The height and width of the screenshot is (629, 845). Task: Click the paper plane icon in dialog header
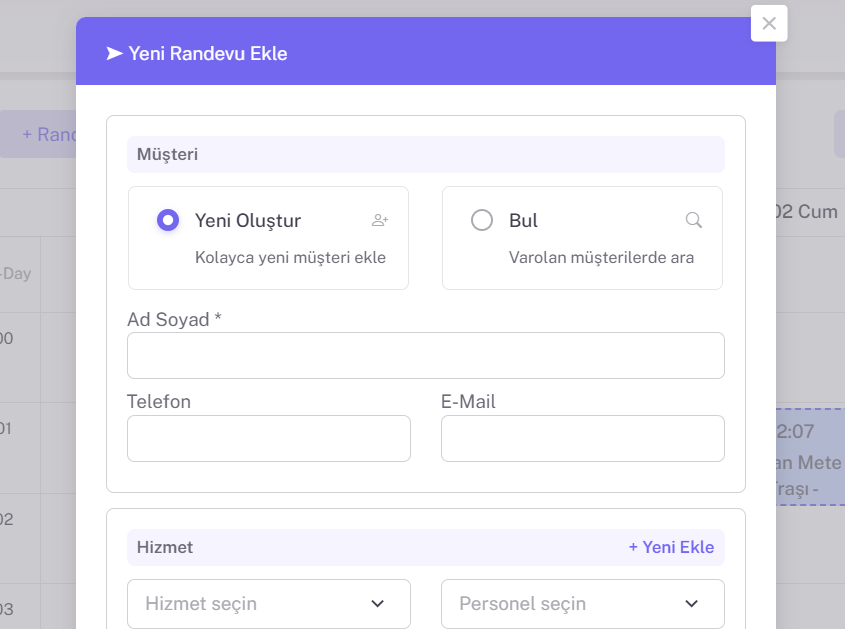115,53
